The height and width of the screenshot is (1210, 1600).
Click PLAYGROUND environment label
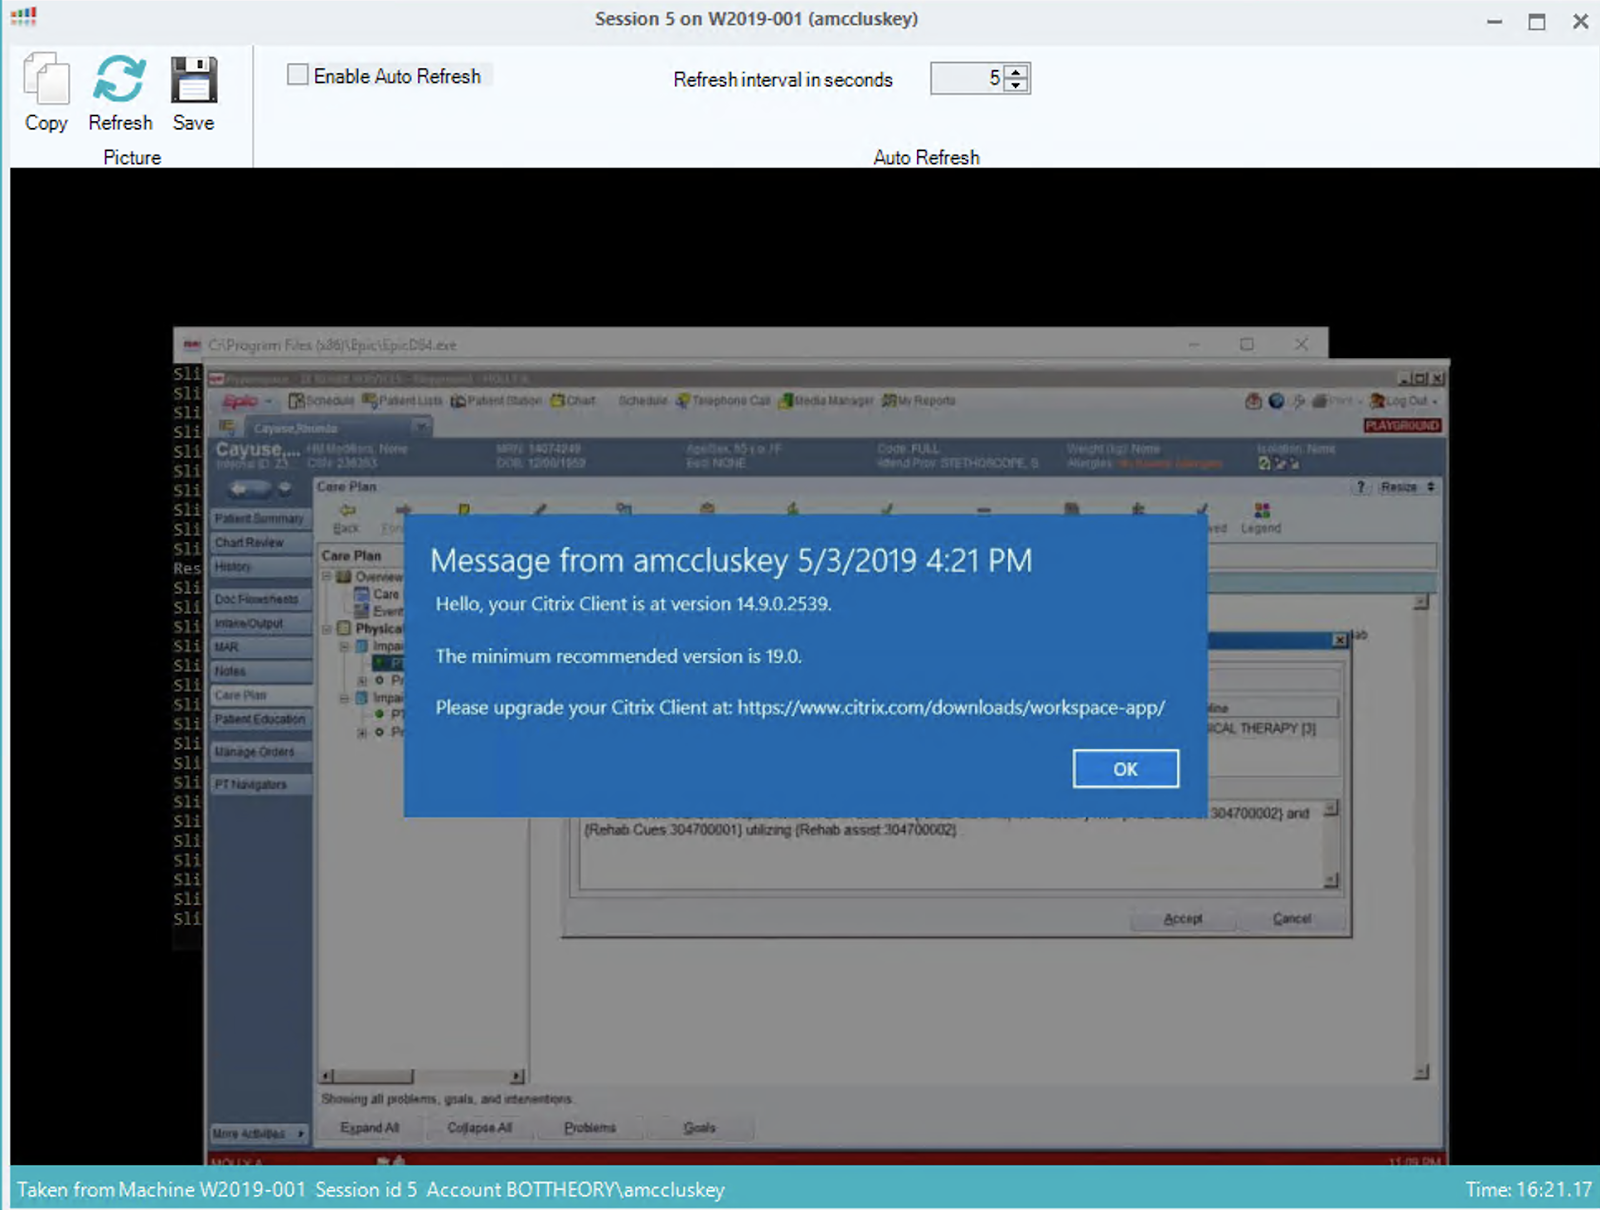tap(1402, 425)
